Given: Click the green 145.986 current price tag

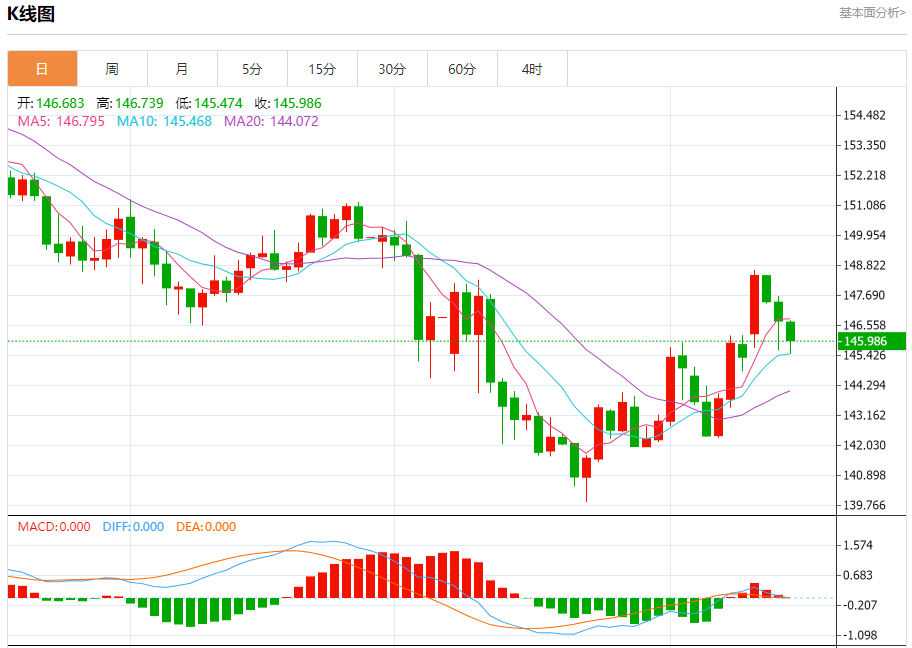Looking at the screenshot, I should pyautogui.click(x=871, y=341).
